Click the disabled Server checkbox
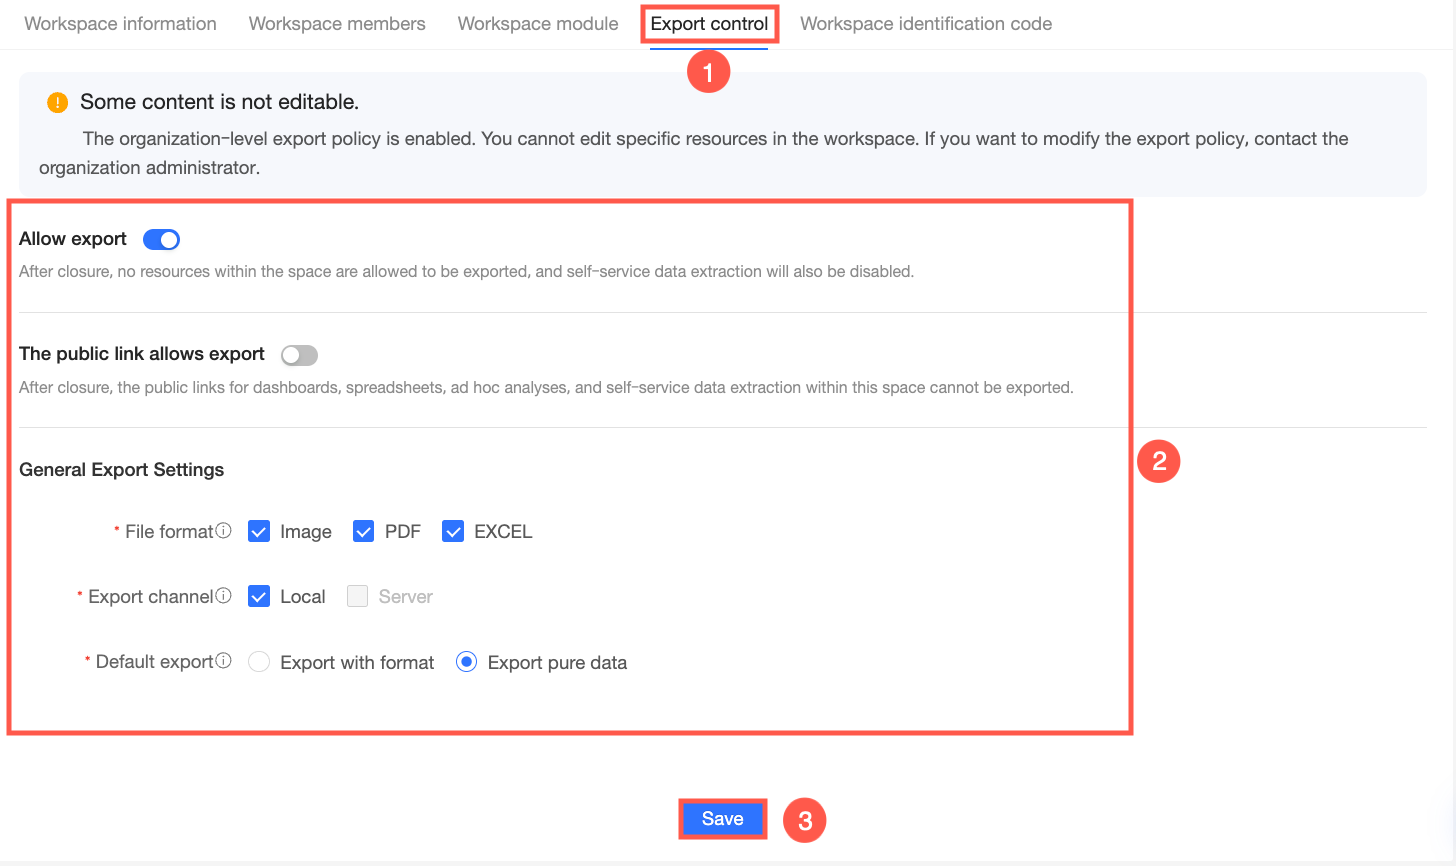The width and height of the screenshot is (1456, 866). click(357, 597)
